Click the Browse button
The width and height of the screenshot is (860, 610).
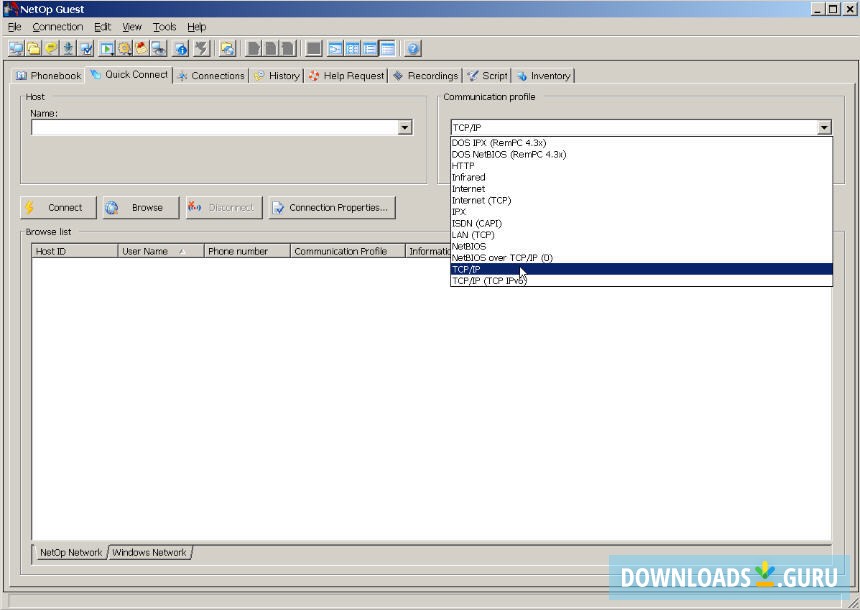[x=141, y=207]
